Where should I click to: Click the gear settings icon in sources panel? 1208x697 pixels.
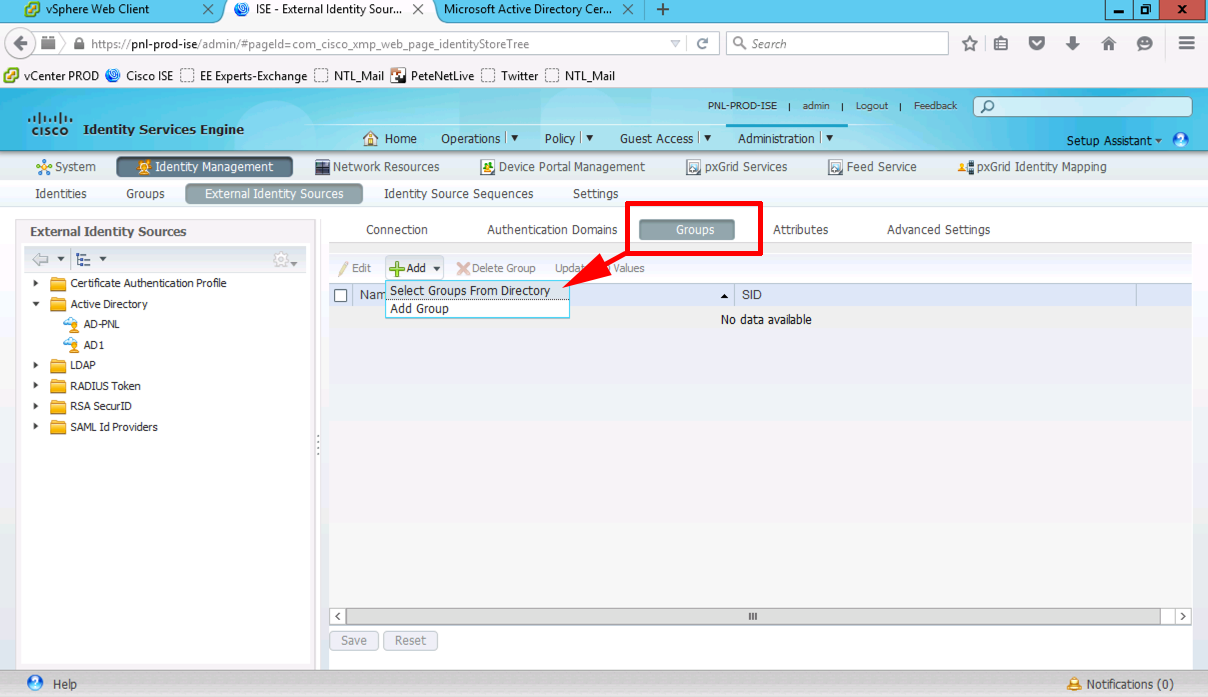pos(284,260)
